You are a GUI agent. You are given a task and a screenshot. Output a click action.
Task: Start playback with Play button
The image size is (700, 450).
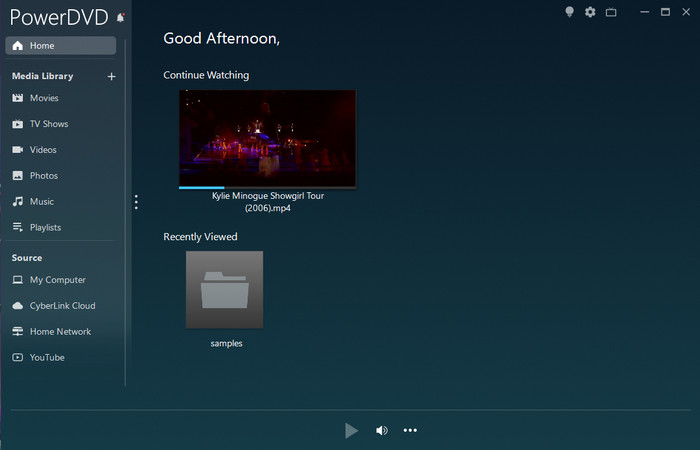point(351,430)
